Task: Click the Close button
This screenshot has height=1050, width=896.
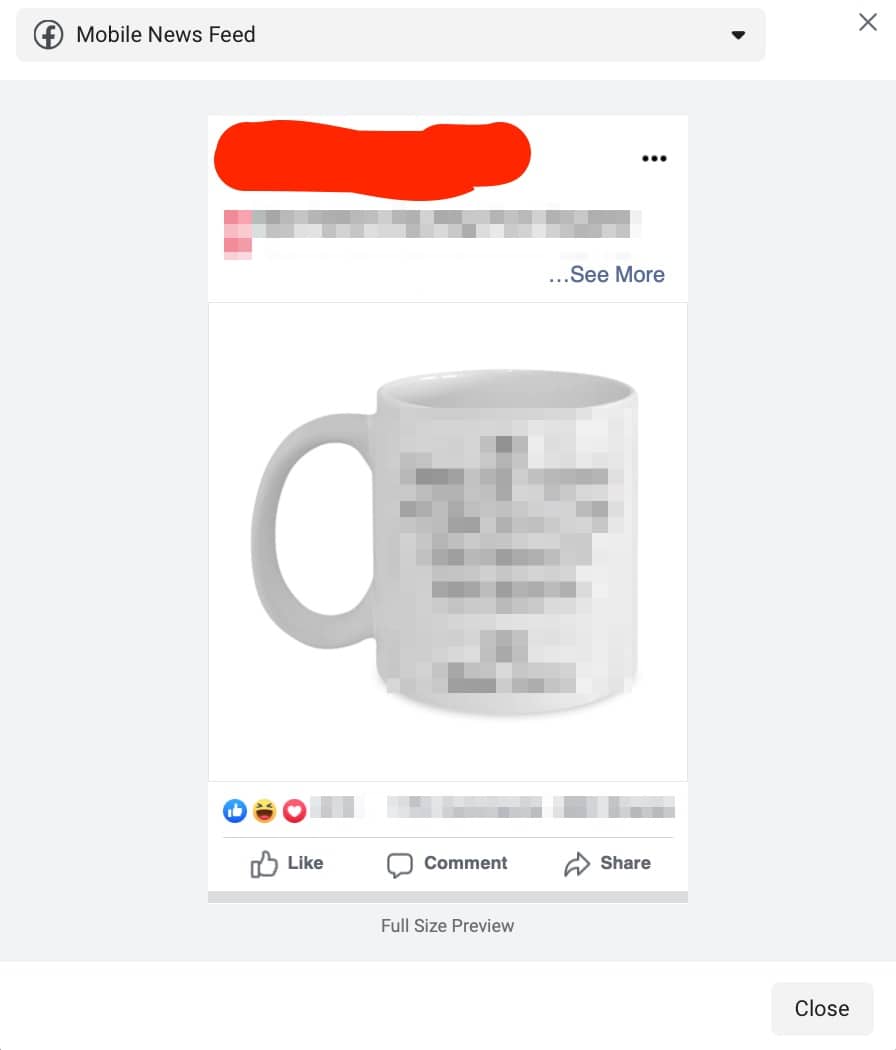Action: point(822,1008)
